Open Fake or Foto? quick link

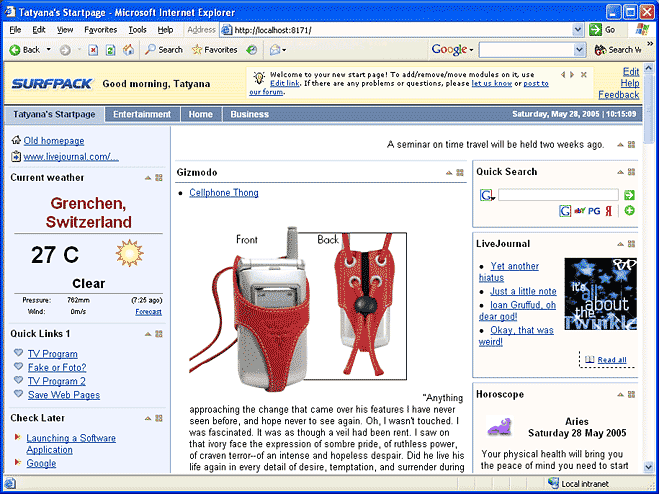pyautogui.click(x=57, y=367)
